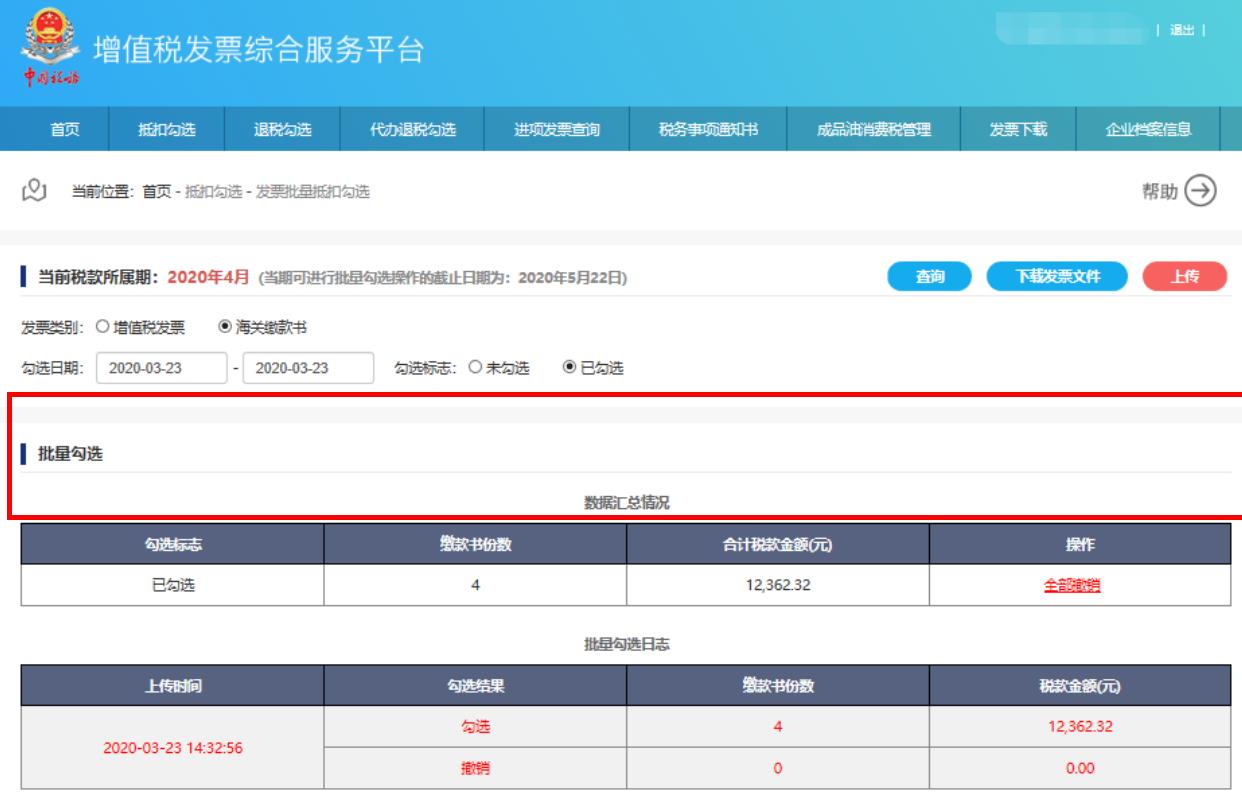Choose 已勾选 status radio button
1242x798 pixels.
(571, 367)
